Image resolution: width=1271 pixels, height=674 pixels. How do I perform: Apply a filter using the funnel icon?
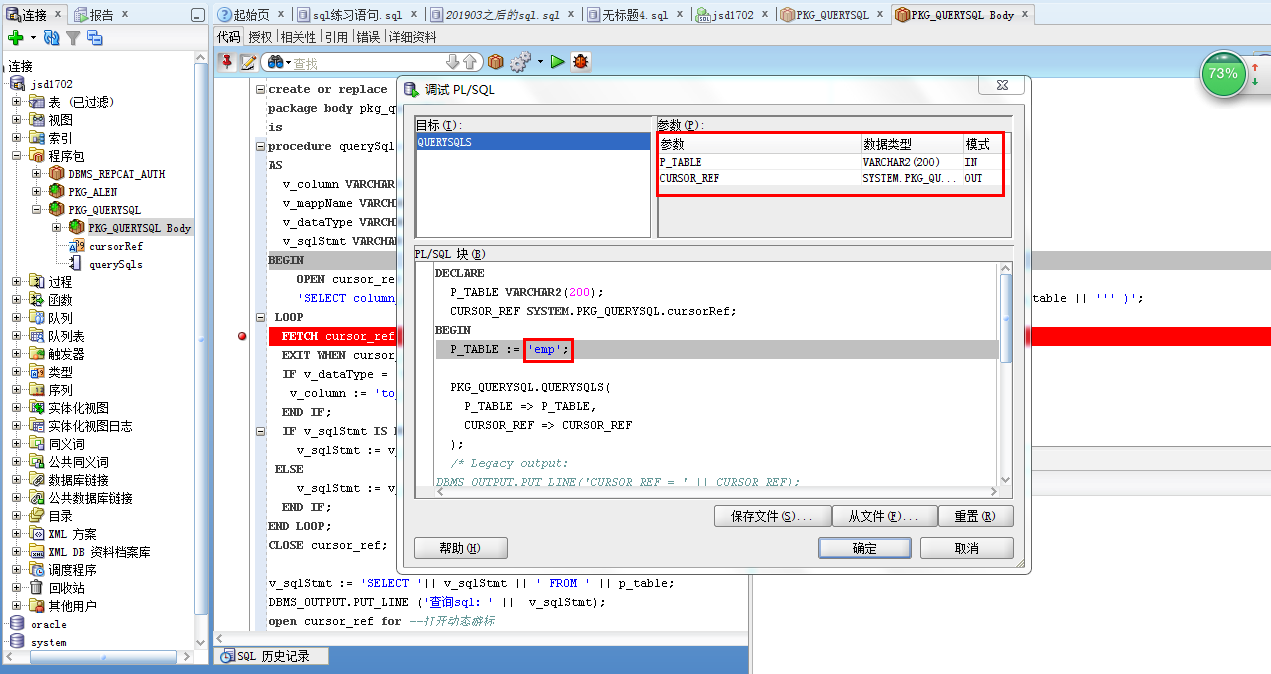[74, 37]
